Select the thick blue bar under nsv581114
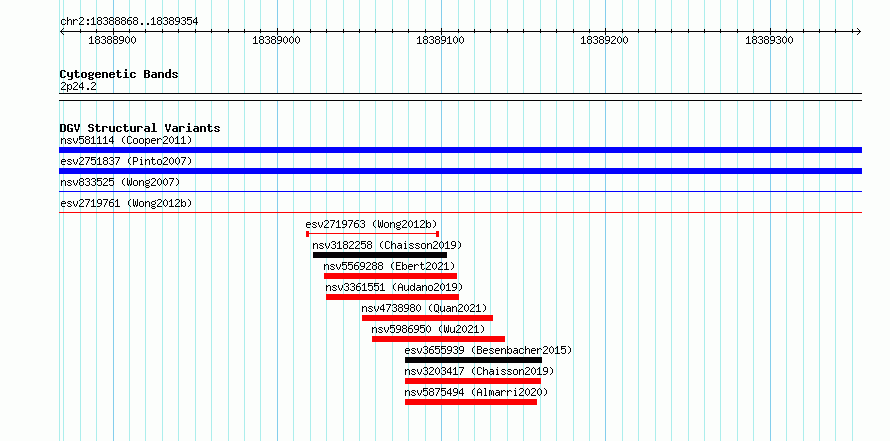This screenshot has height=441, width=890. click(460, 150)
